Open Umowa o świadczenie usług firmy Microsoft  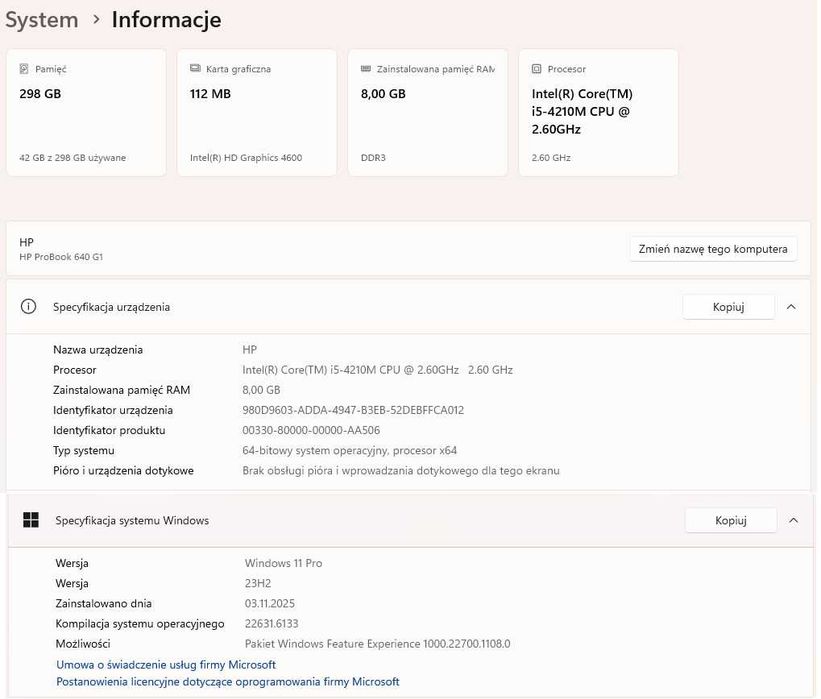point(166,664)
